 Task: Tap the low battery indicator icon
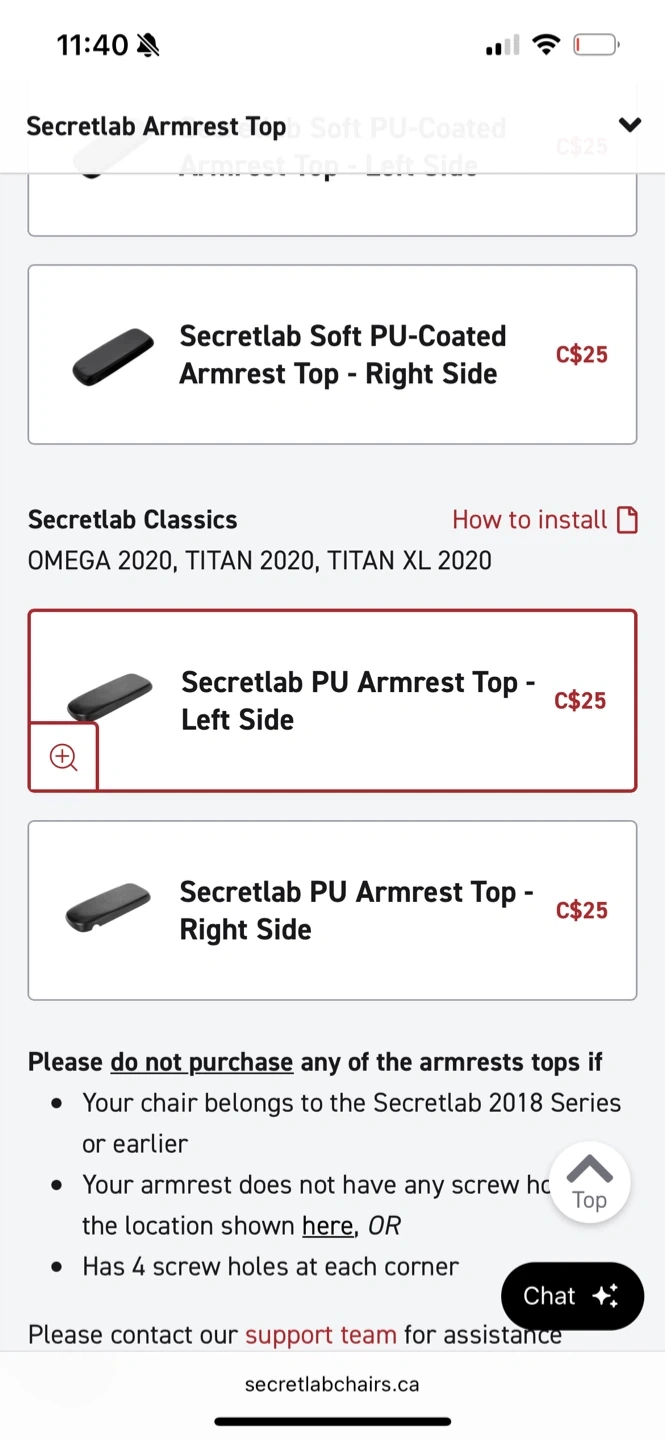tap(596, 45)
